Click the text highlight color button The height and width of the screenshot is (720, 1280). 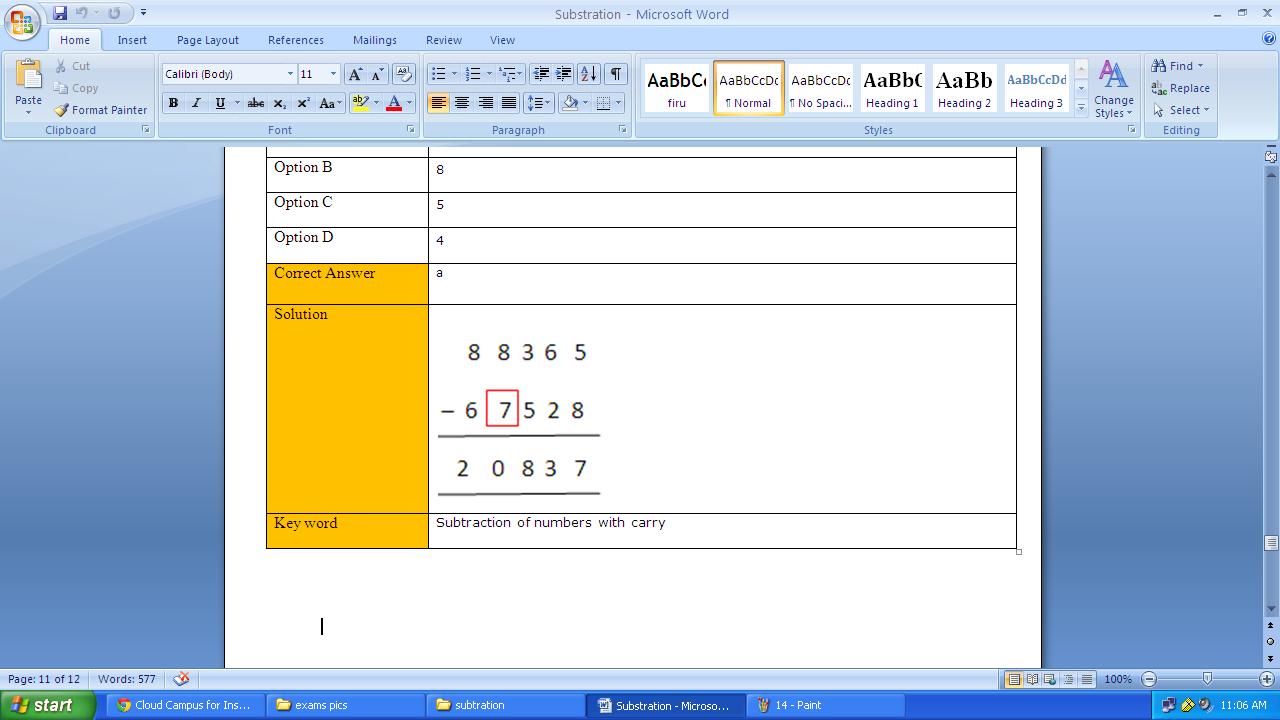[x=361, y=103]
